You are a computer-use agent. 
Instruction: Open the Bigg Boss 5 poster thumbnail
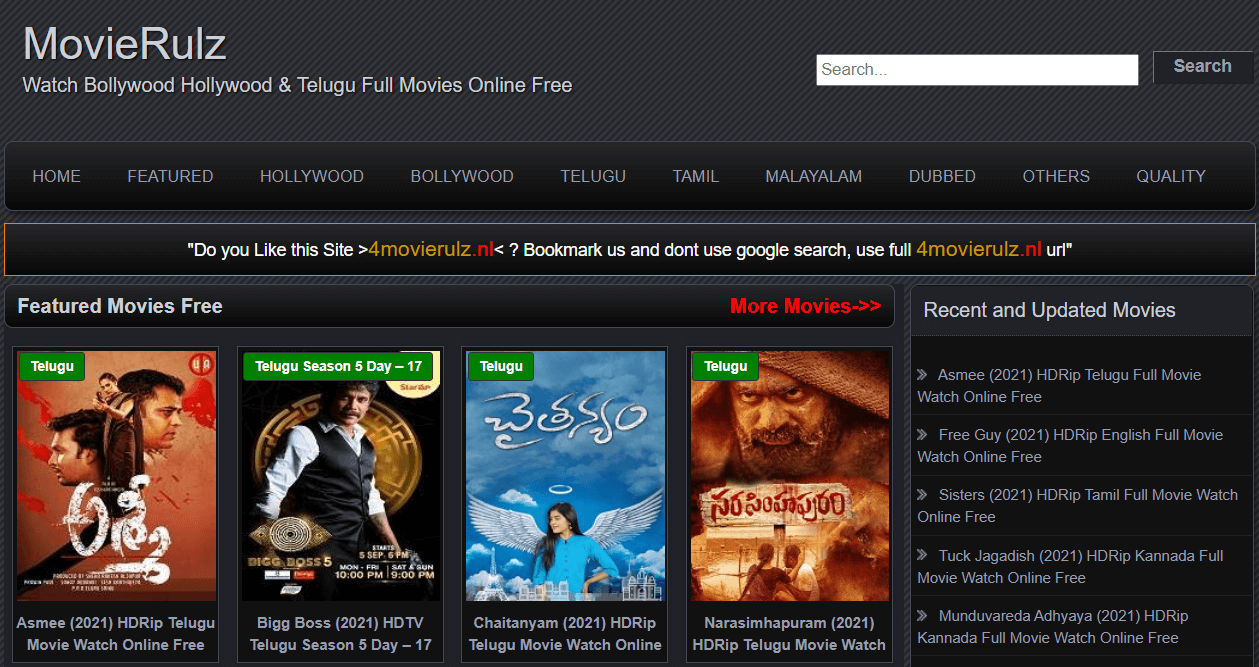coord(340,475)
